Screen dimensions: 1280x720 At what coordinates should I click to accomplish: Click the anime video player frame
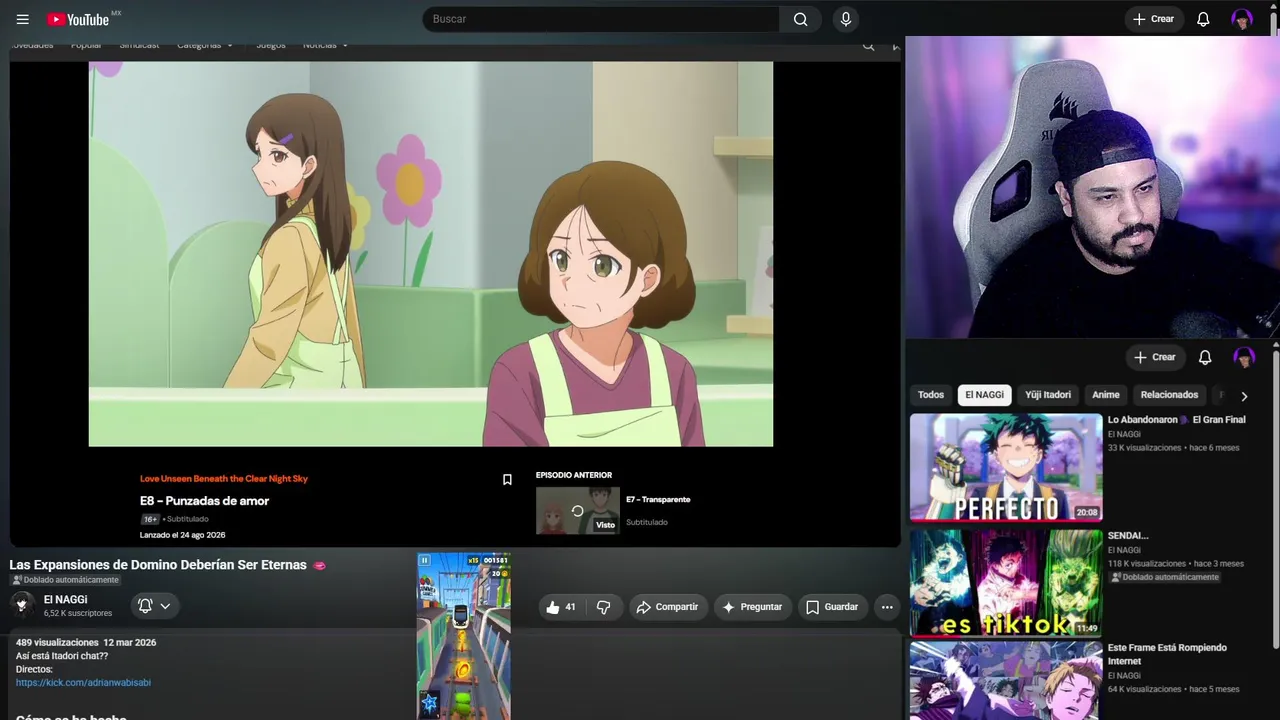(x=431, y=254)
